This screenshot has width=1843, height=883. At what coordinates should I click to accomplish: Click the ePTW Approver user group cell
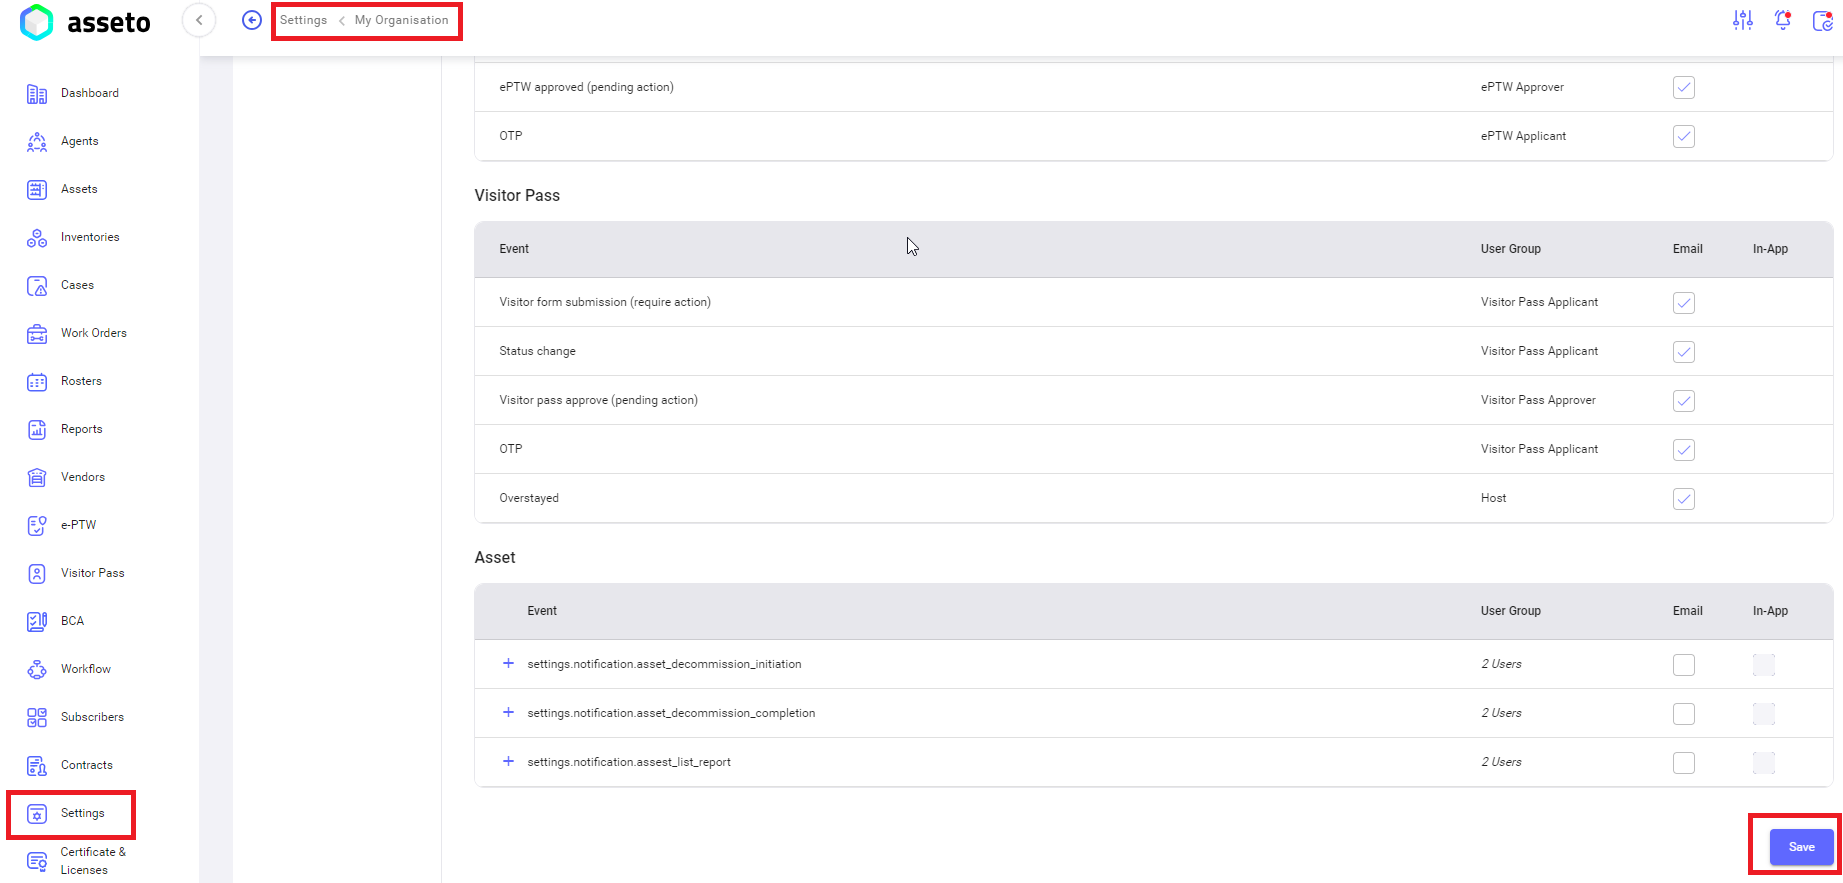click(1522, 87)
